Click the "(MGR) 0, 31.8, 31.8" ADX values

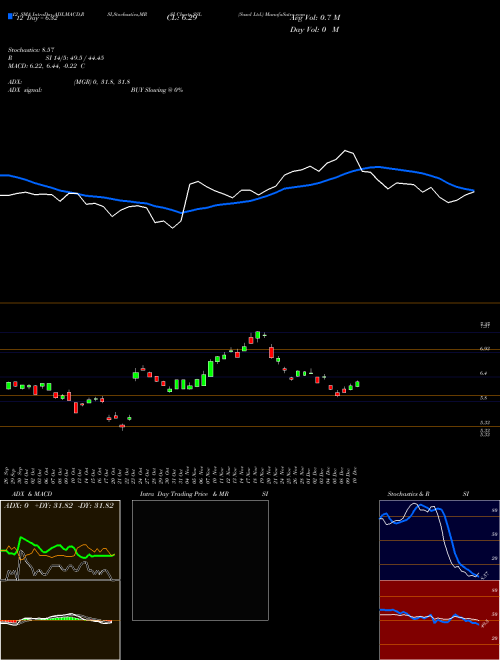tap(101, 82)
